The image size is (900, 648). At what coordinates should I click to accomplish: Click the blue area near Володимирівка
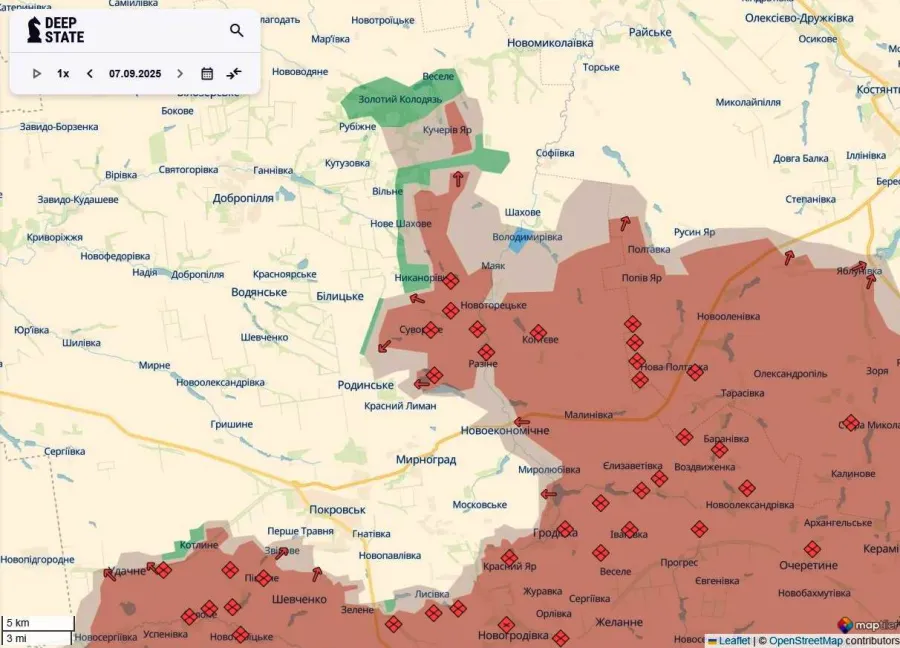[514, 243]
